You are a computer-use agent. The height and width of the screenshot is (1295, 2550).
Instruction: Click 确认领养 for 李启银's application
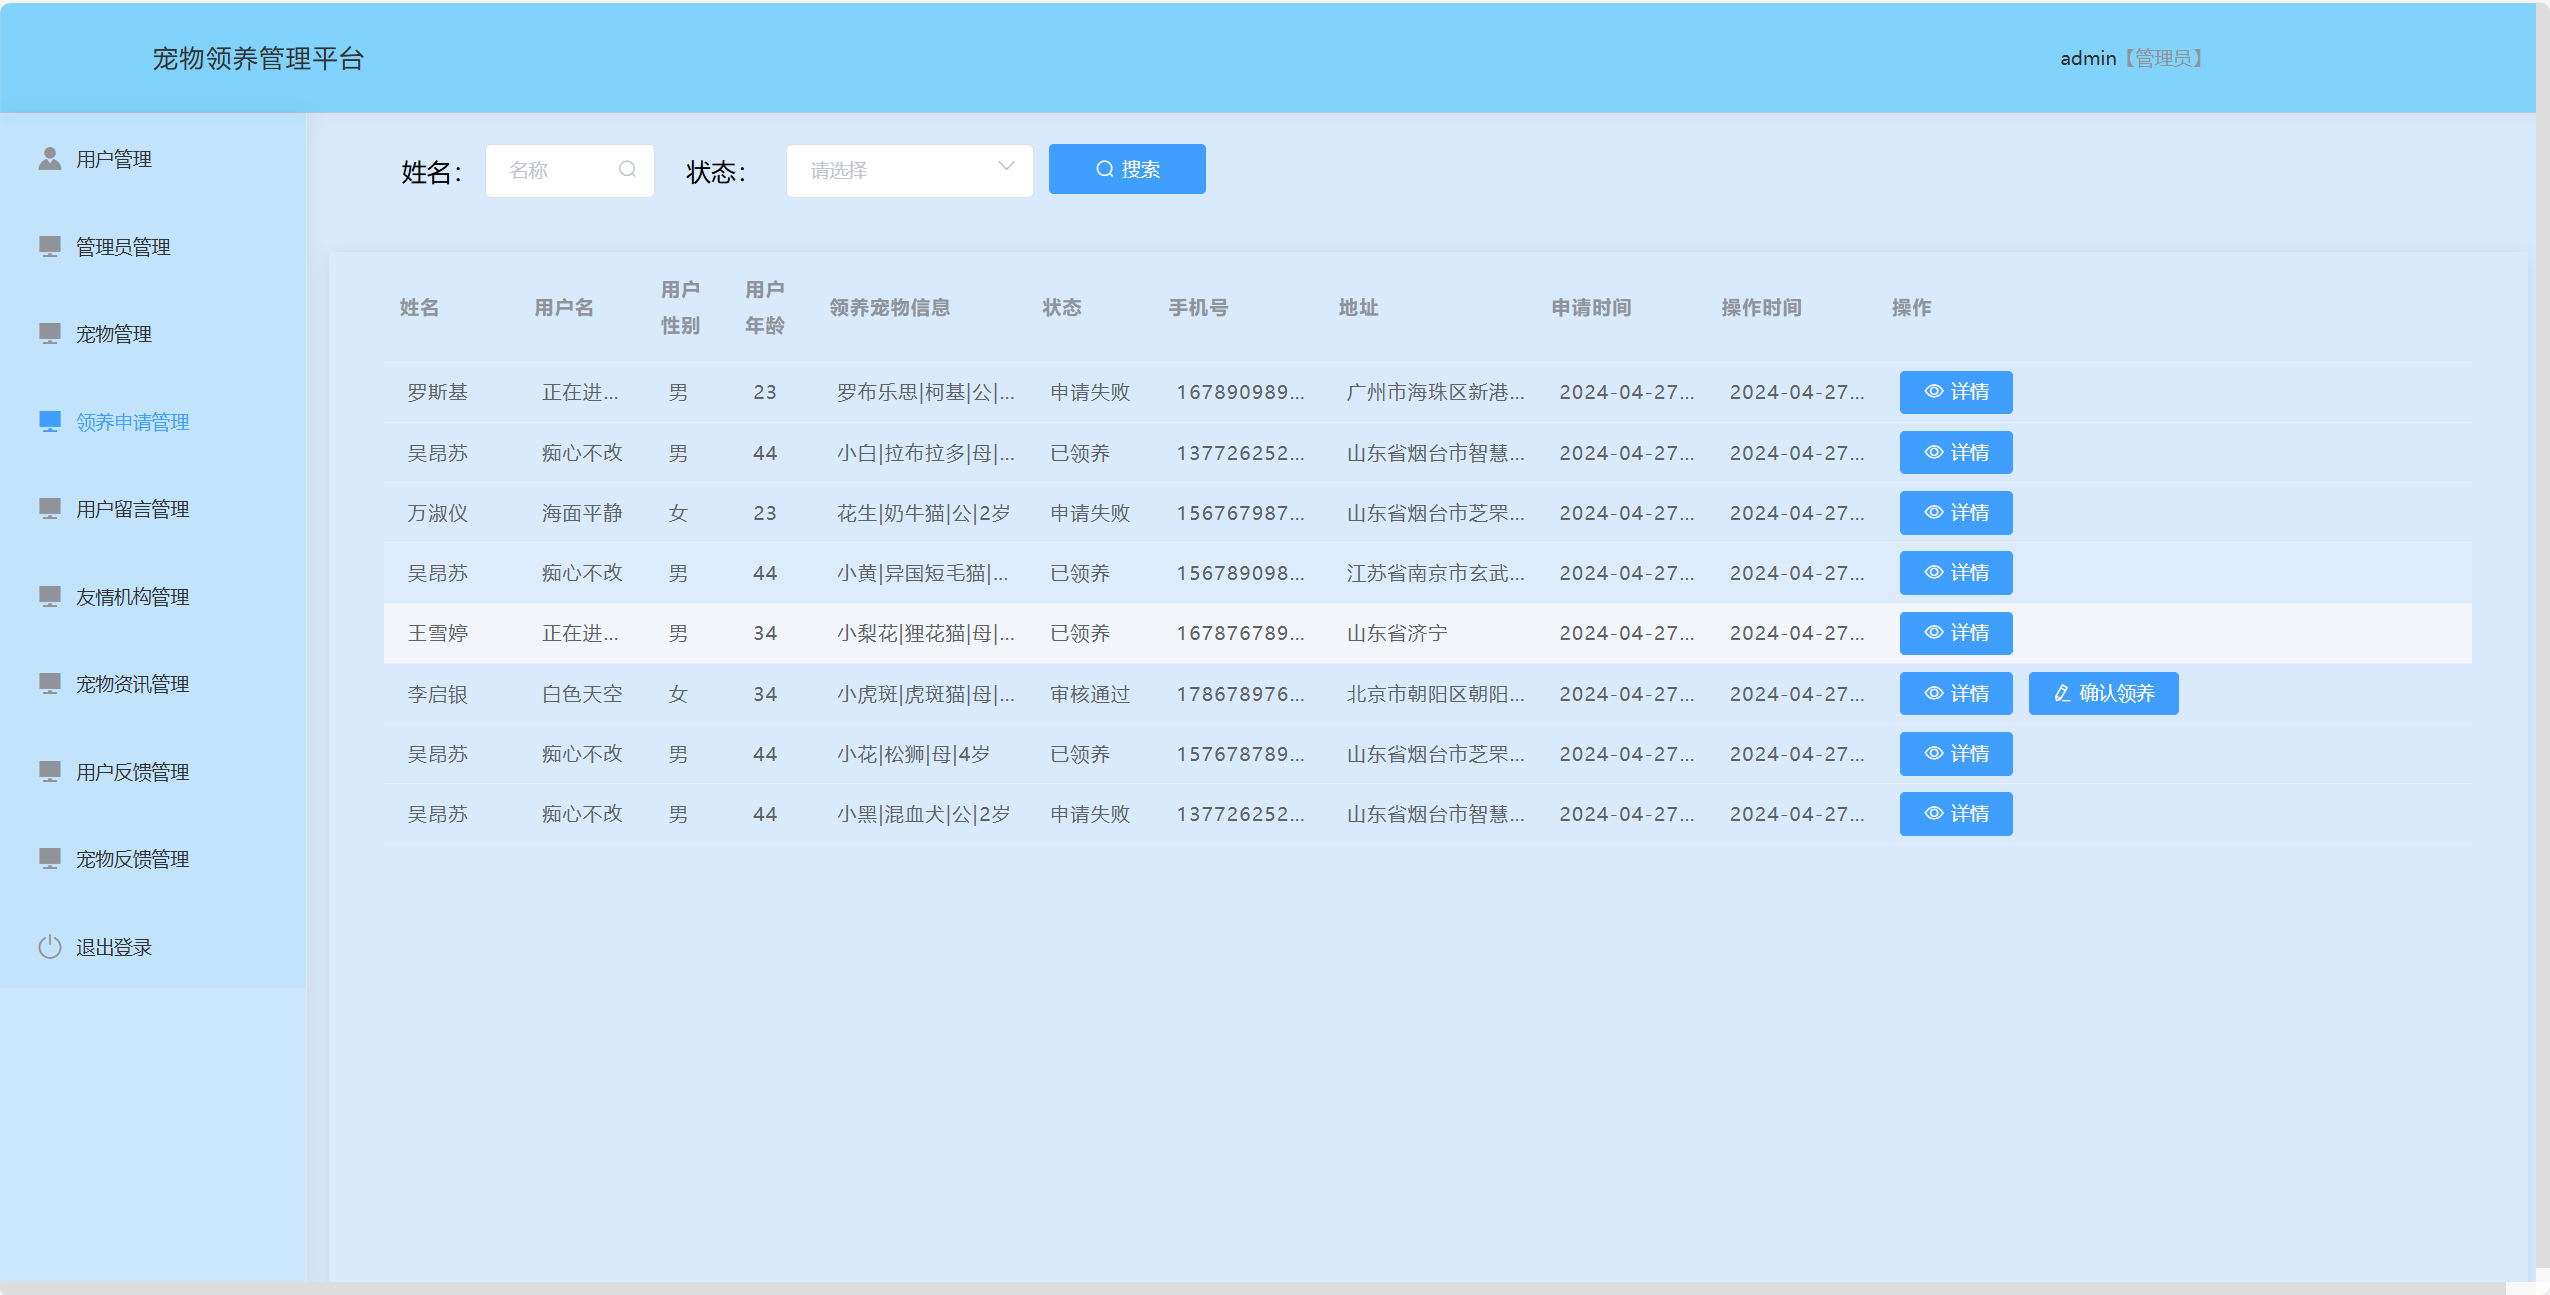tap(2103, 693)
